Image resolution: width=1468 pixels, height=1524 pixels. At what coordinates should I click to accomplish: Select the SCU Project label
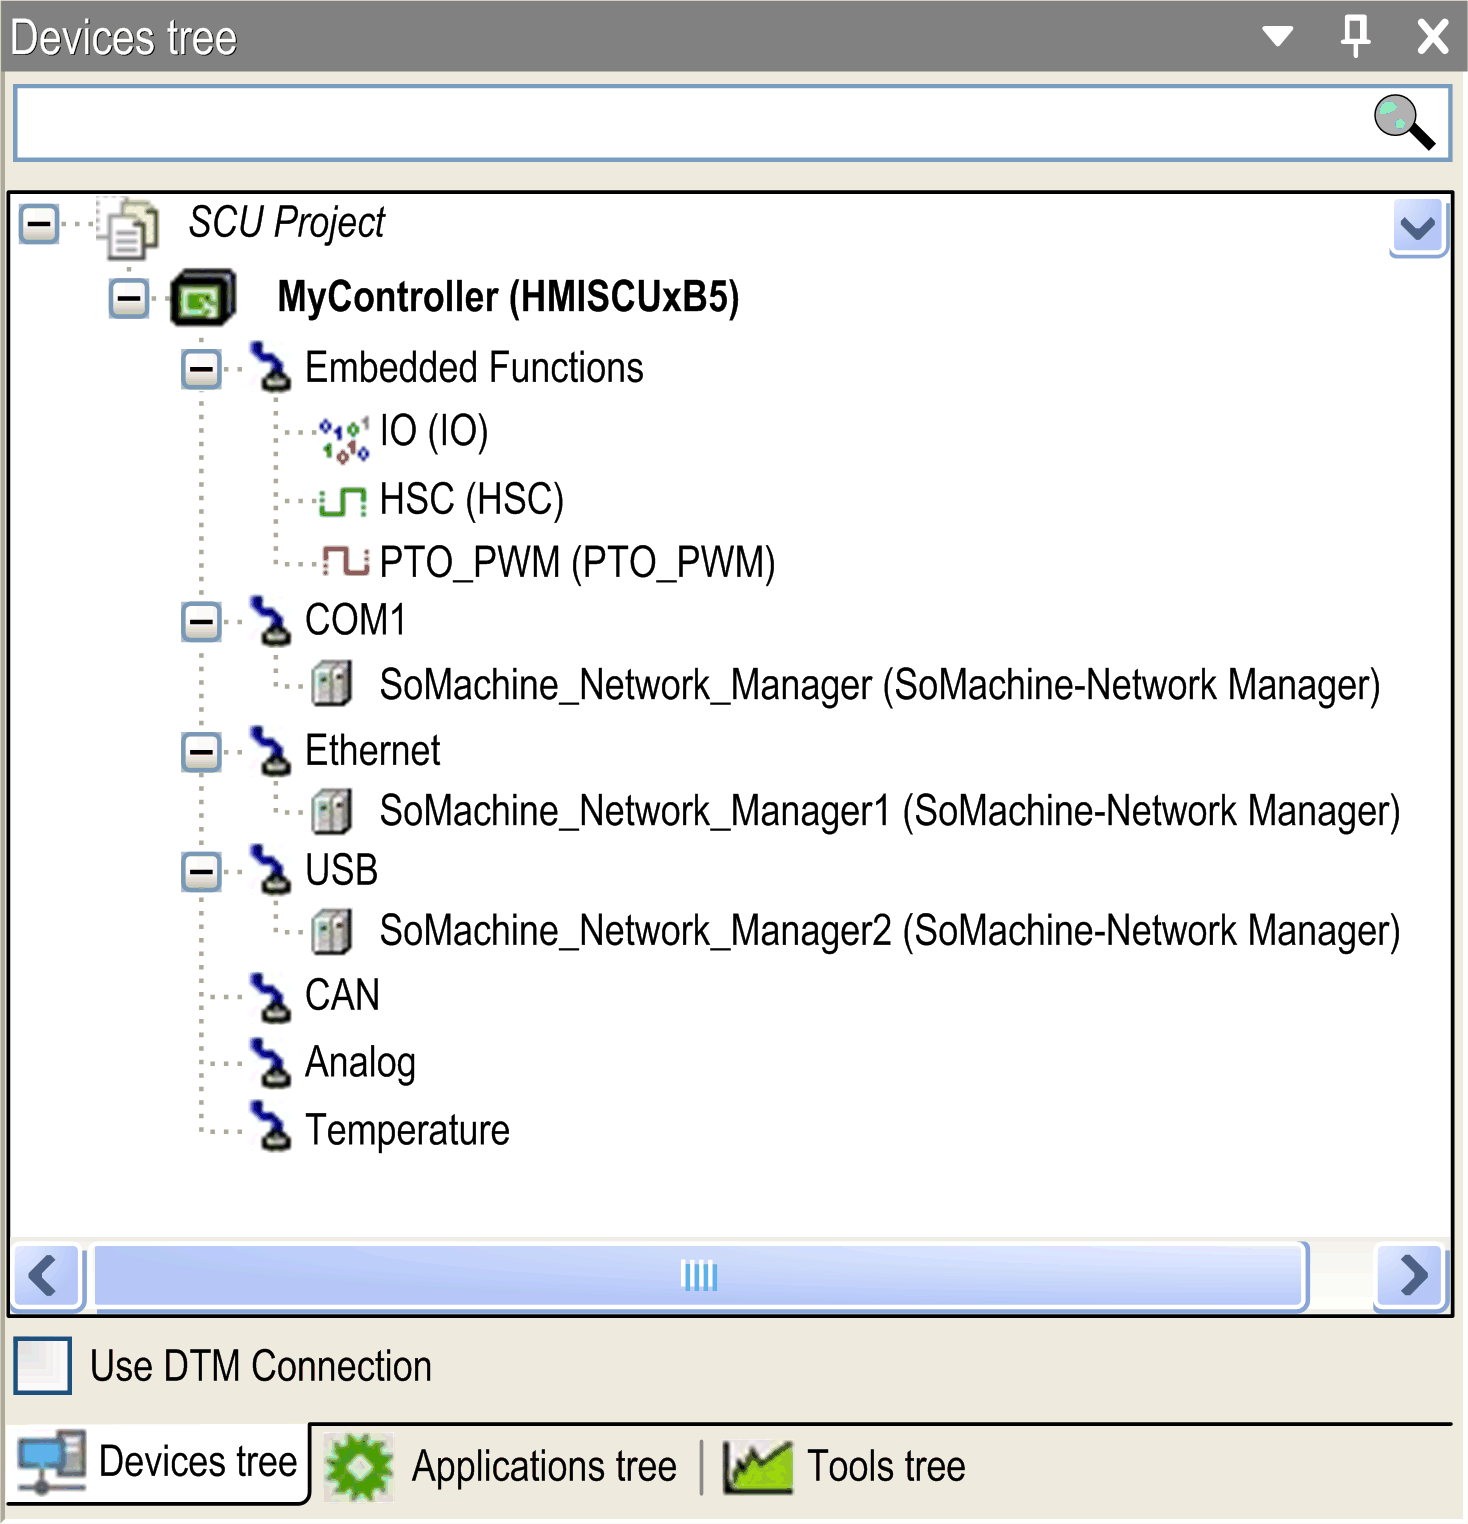tap(287, 223)
